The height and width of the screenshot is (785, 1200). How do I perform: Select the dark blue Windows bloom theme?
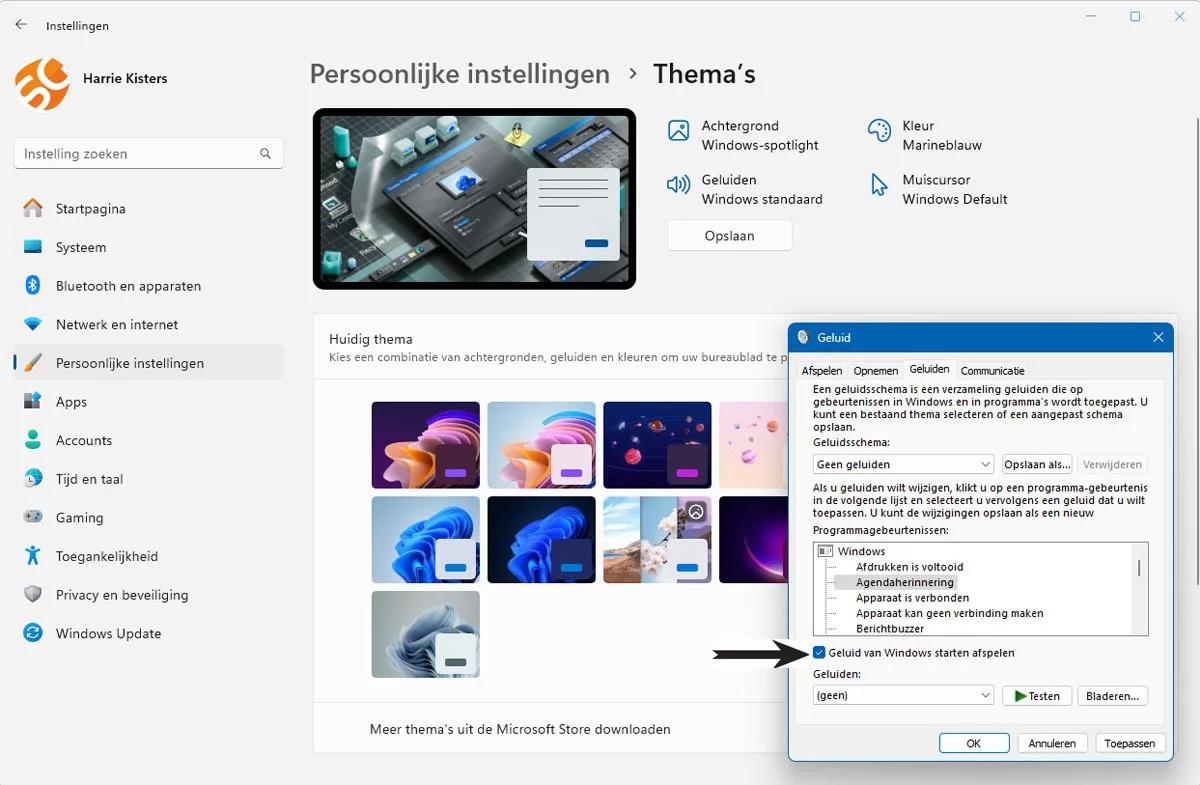coord(541,540)
